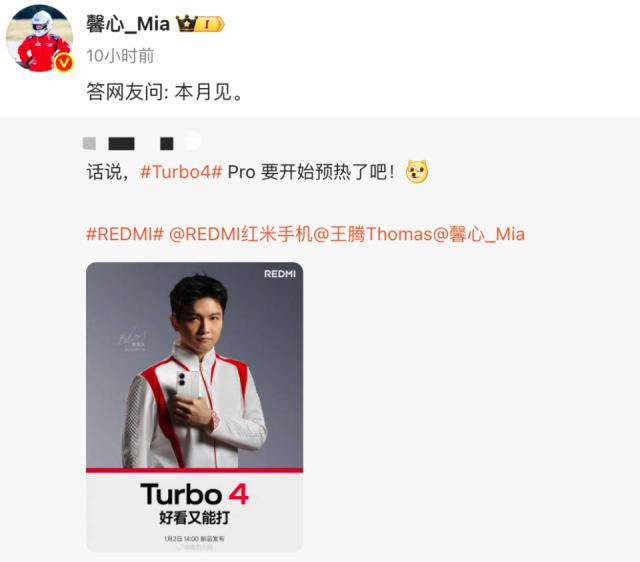The image size is (640, 562).
Task: Visit @REDMI红米手机 mention
Action: point(241,234)
